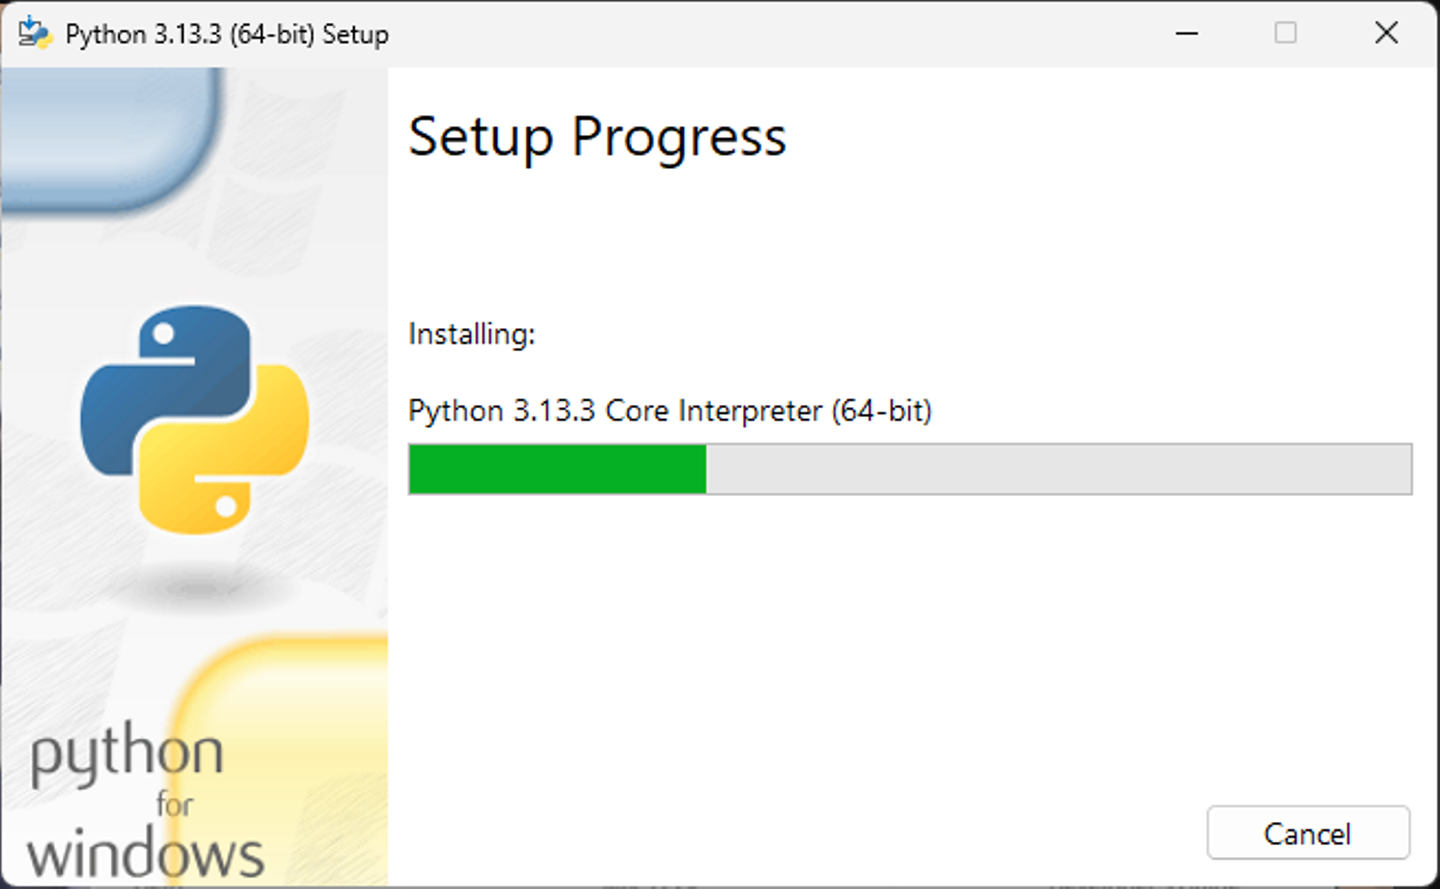This screenshot has height=889, width=1440.
Task: Click the green filled part of the progress bar
Action: coord(557,469)
